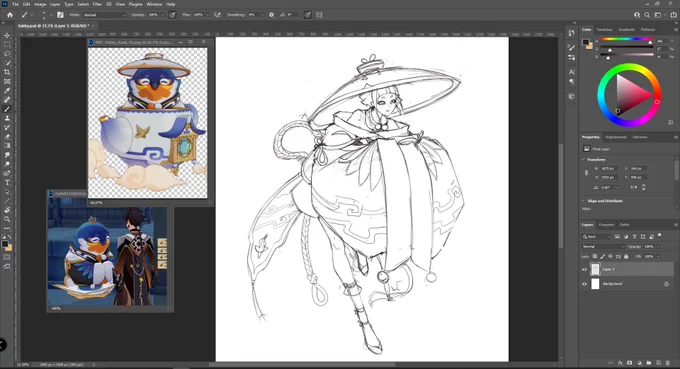
Task: Select the Clone Stamp tool
Action: tap(7, 118)
